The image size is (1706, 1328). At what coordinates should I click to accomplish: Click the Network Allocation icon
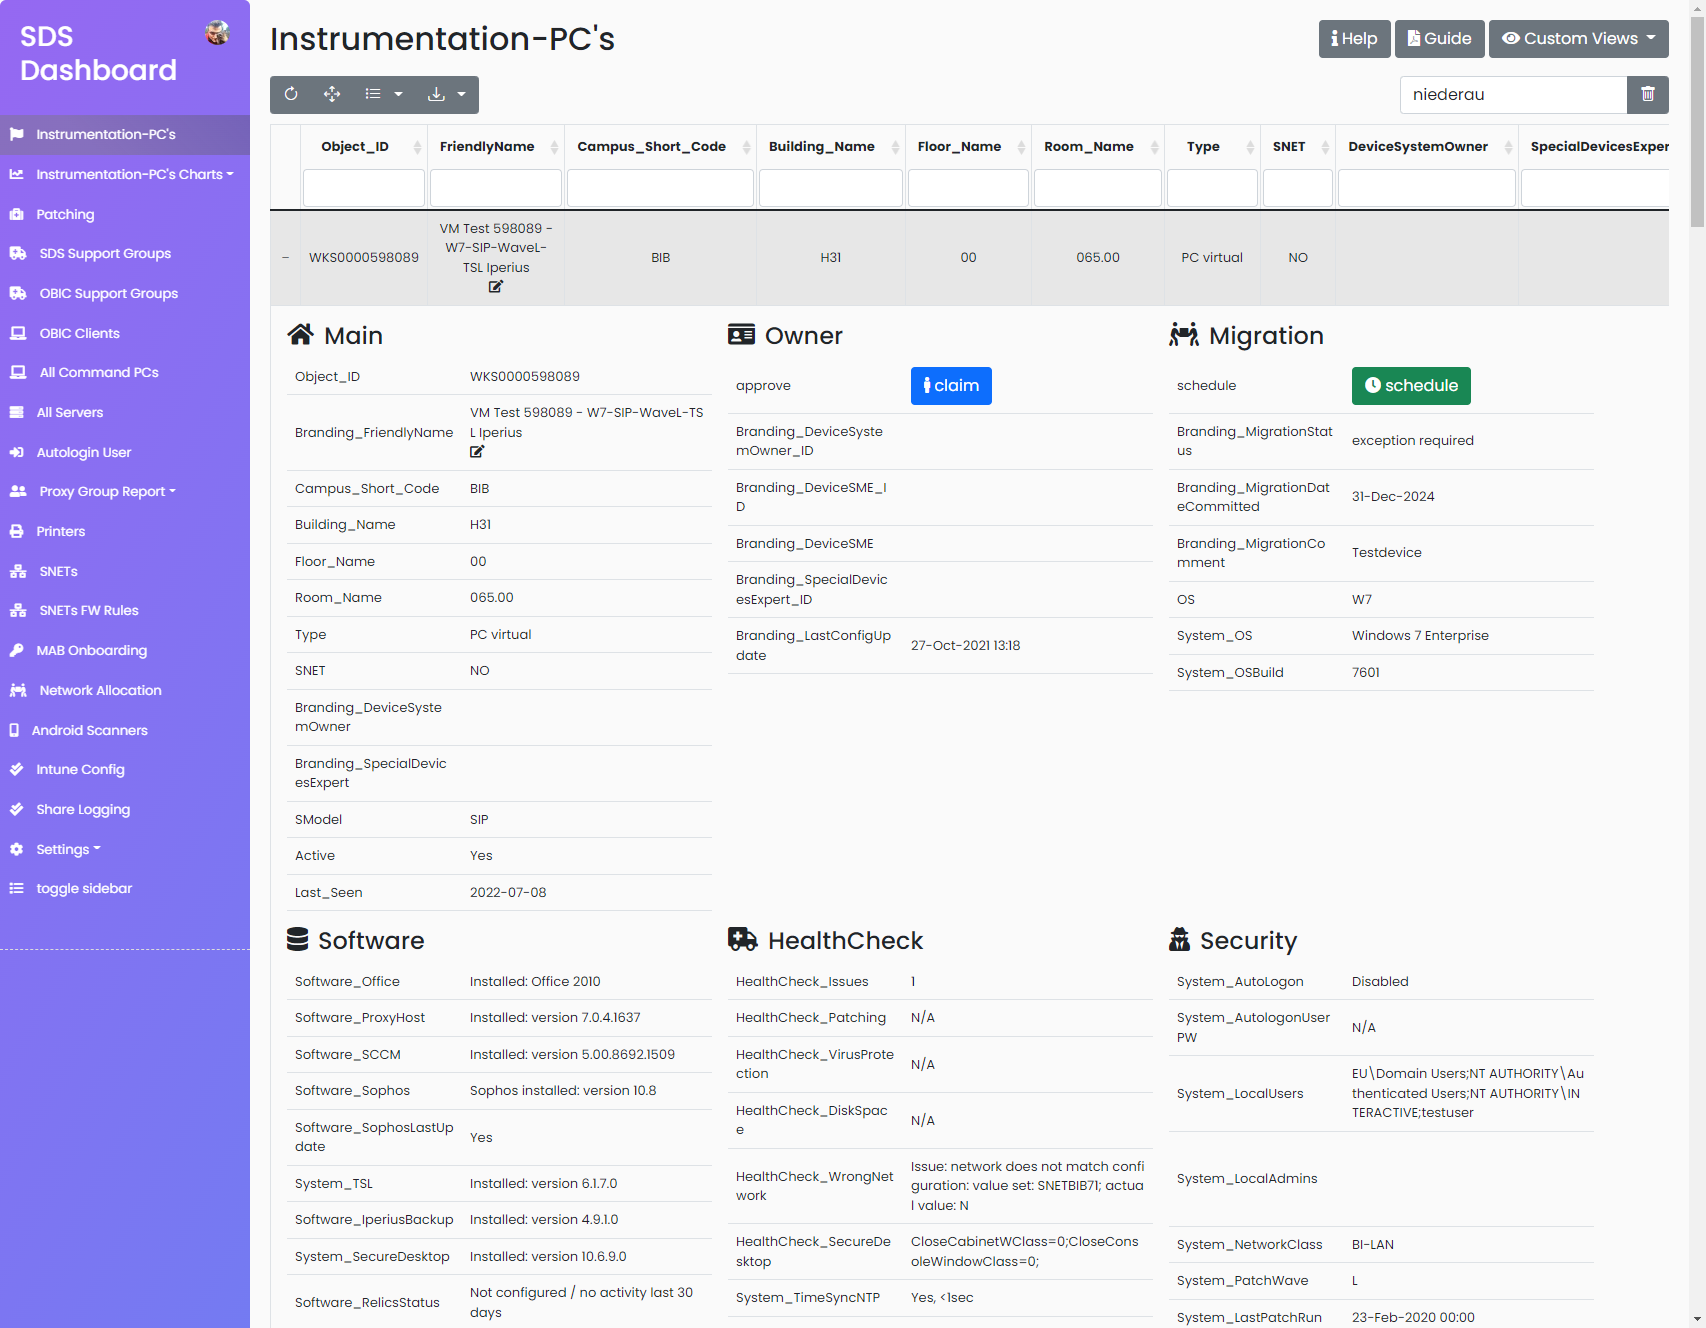(x=18, y=690)
